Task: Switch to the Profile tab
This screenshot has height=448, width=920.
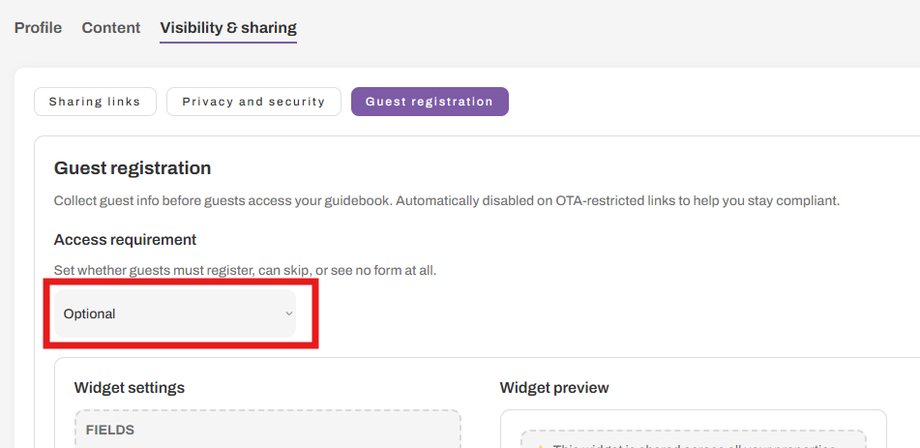Action: [38, 28]
